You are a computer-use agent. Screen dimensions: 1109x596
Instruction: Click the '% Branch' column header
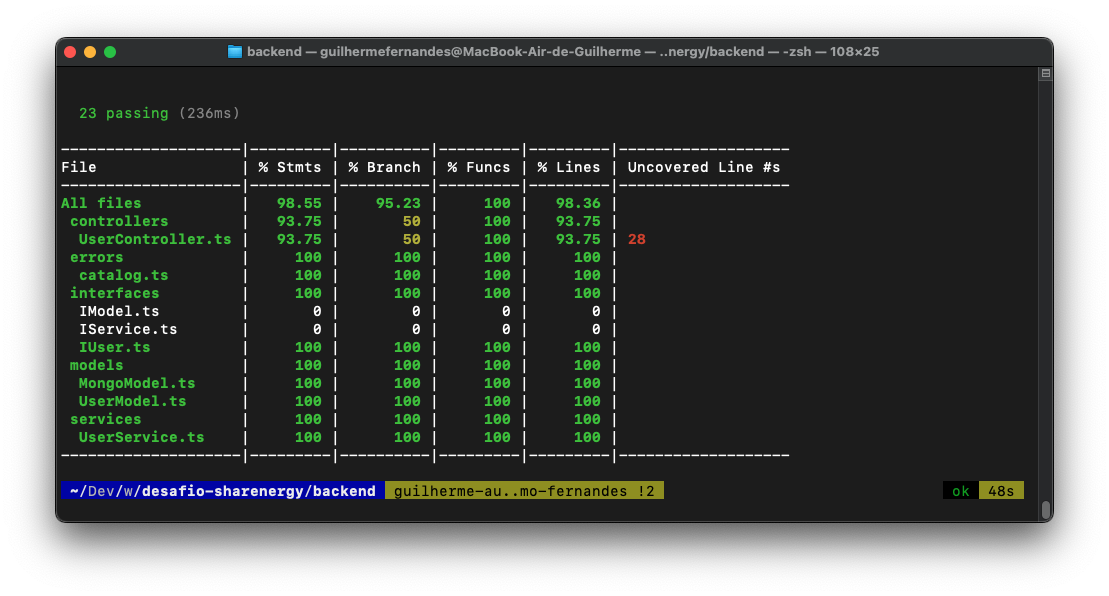coord(384,168)
